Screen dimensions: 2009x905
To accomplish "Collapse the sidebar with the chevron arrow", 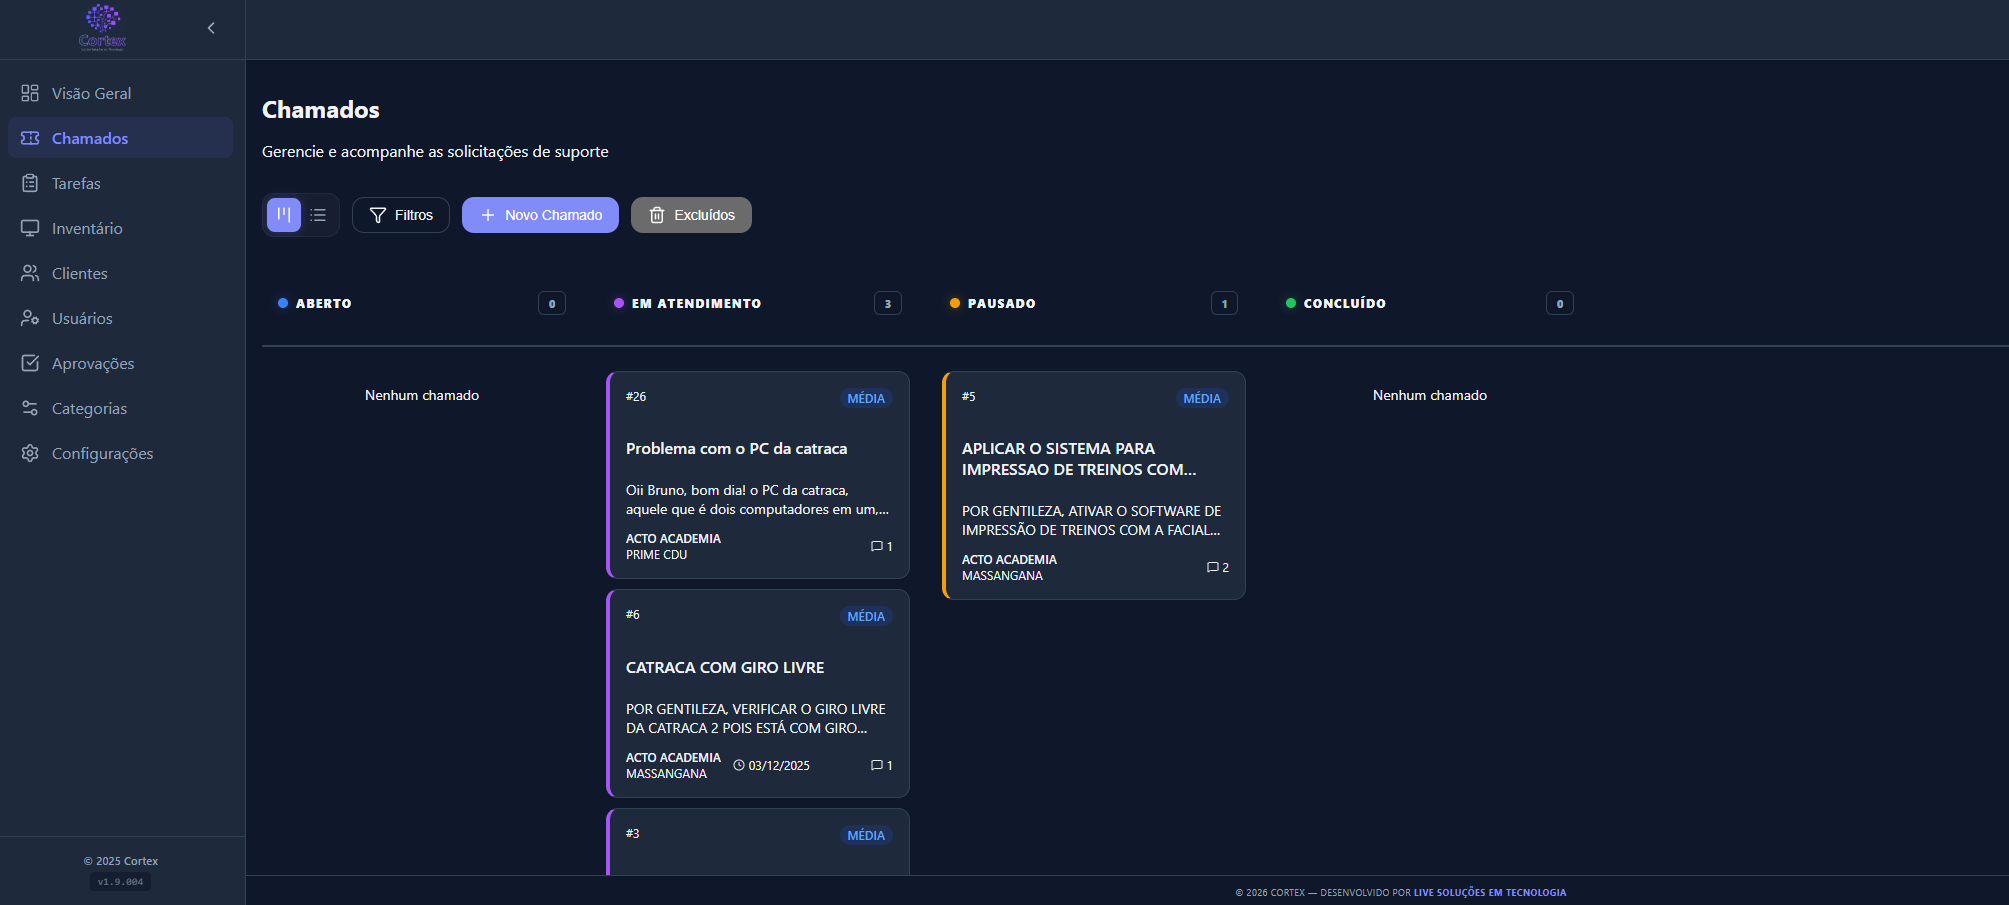I will click(211, 28).
